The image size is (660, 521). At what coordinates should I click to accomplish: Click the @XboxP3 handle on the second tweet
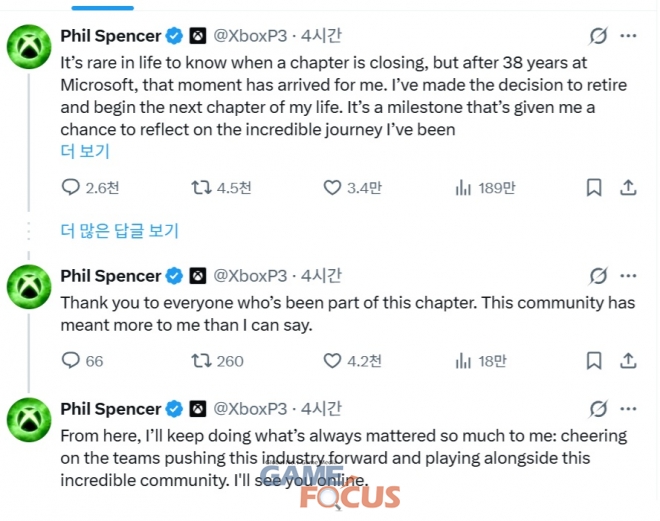click(251, 275)
